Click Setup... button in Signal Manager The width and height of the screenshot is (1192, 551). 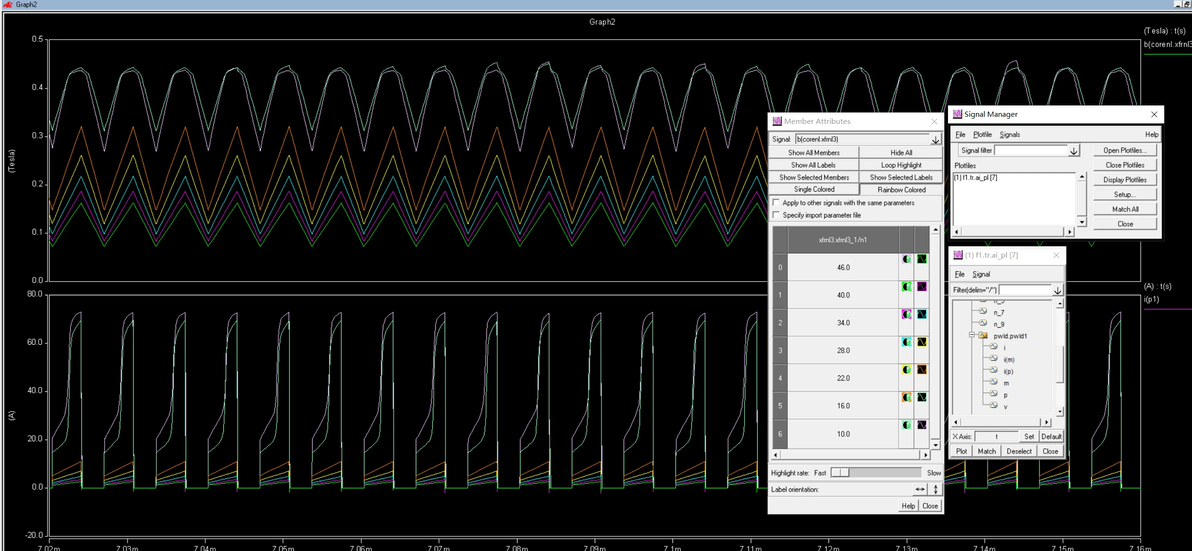click(x=1125, y=195)
